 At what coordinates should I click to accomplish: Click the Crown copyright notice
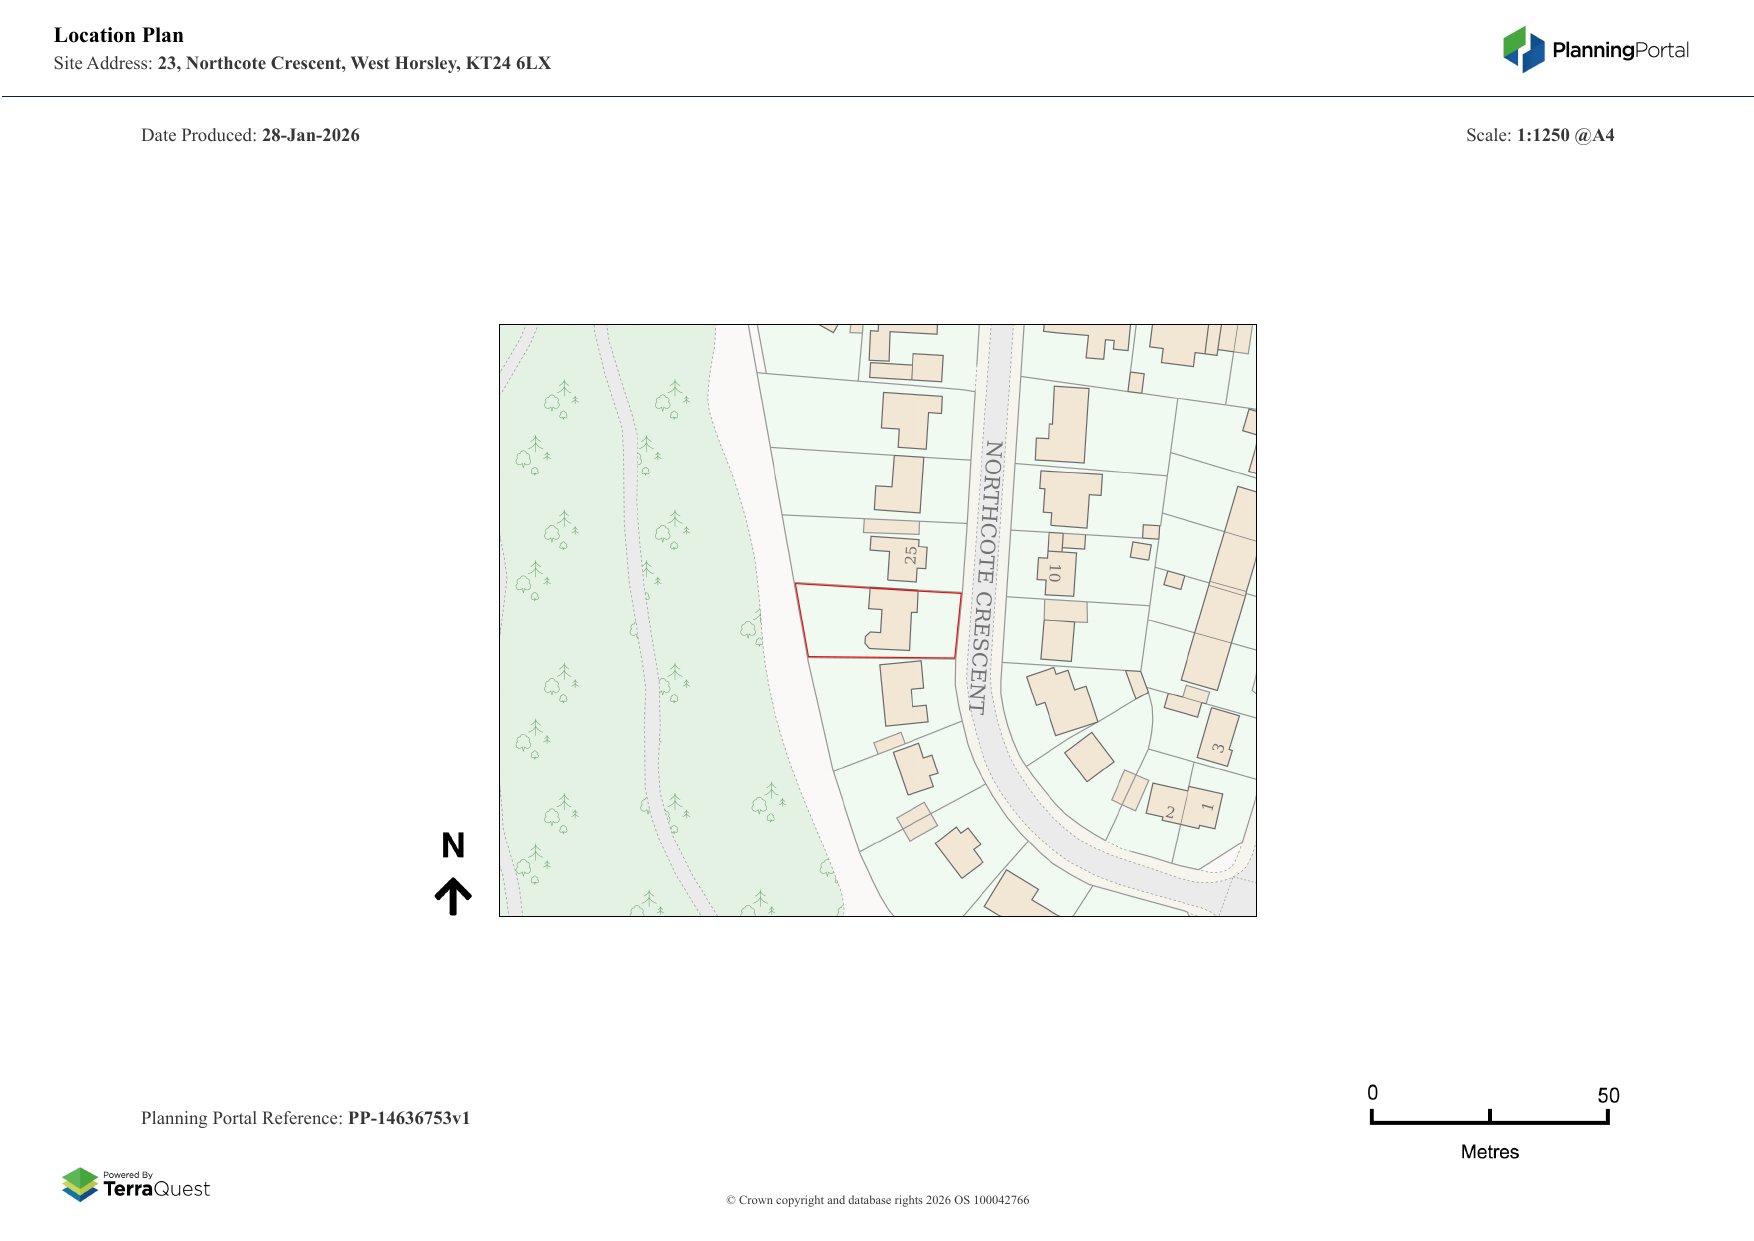(x=877, y=1200)
